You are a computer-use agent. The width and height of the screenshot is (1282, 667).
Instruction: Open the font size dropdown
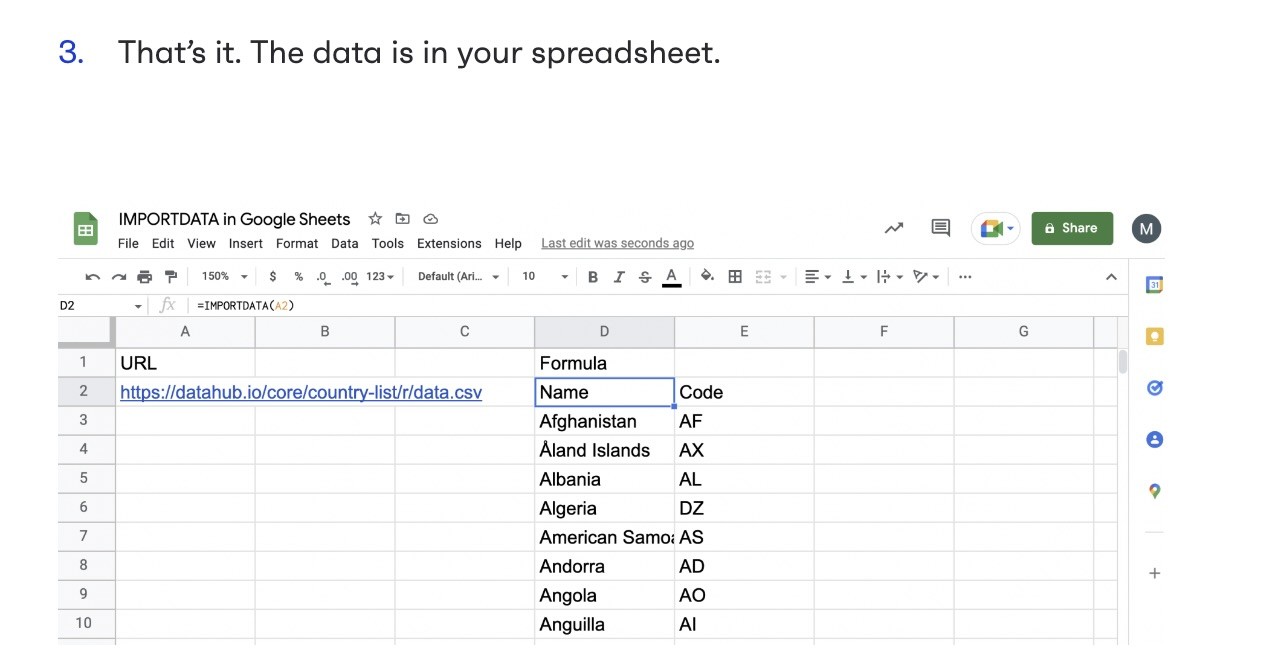pos(543,276)
